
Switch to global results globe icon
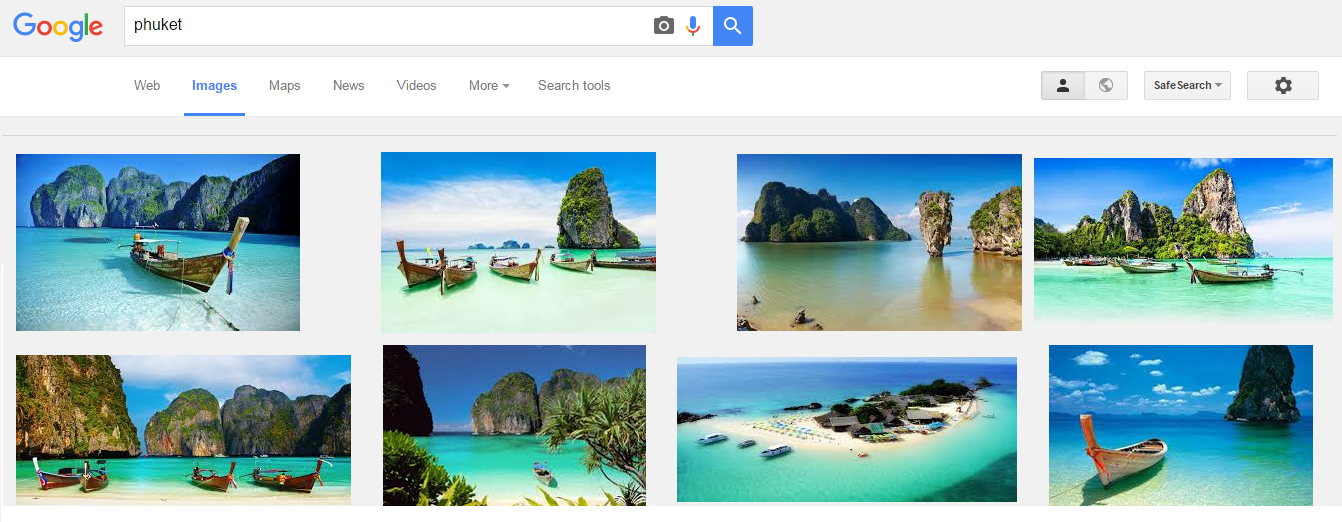(x=1106, y=86)
